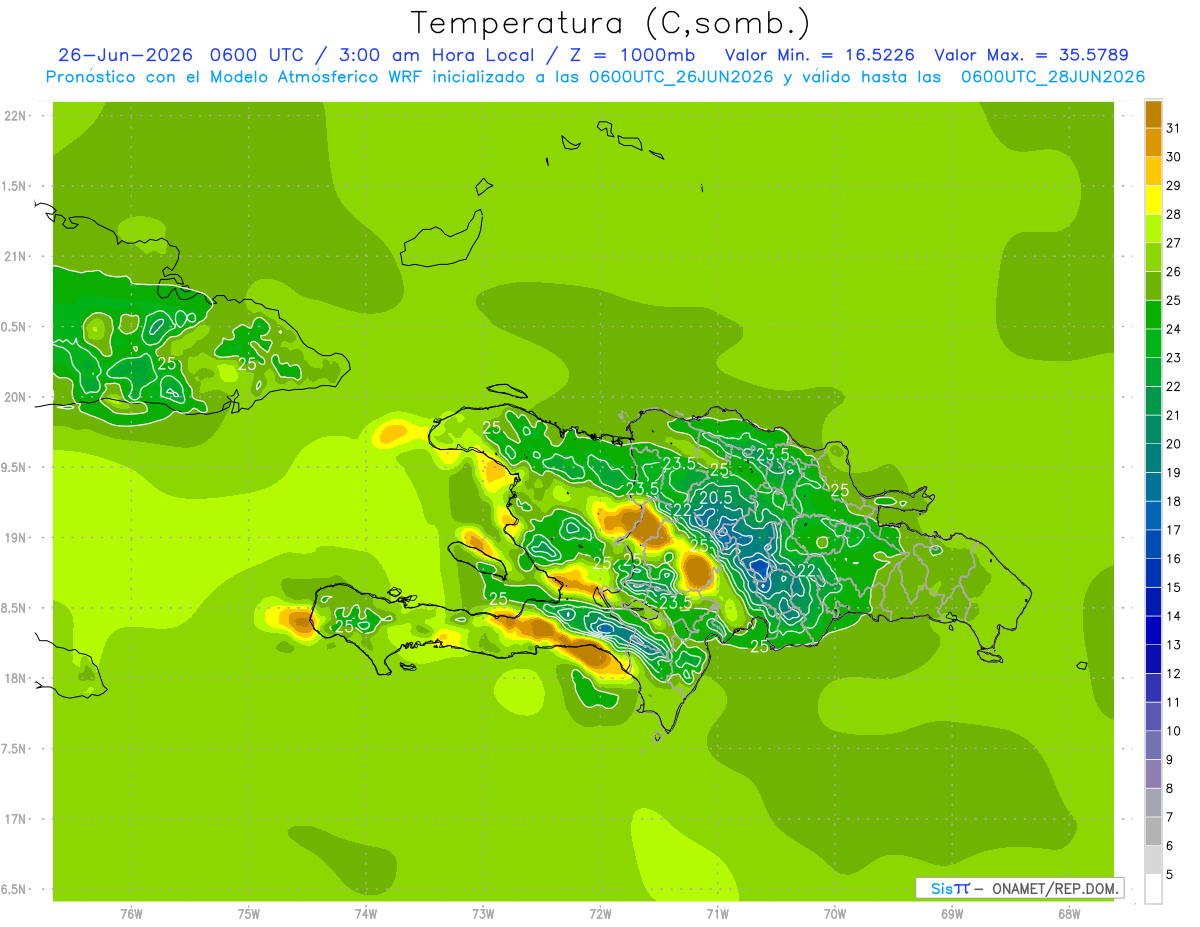Click the legend value '25' on the color bar

click(x=1173, y=300)
